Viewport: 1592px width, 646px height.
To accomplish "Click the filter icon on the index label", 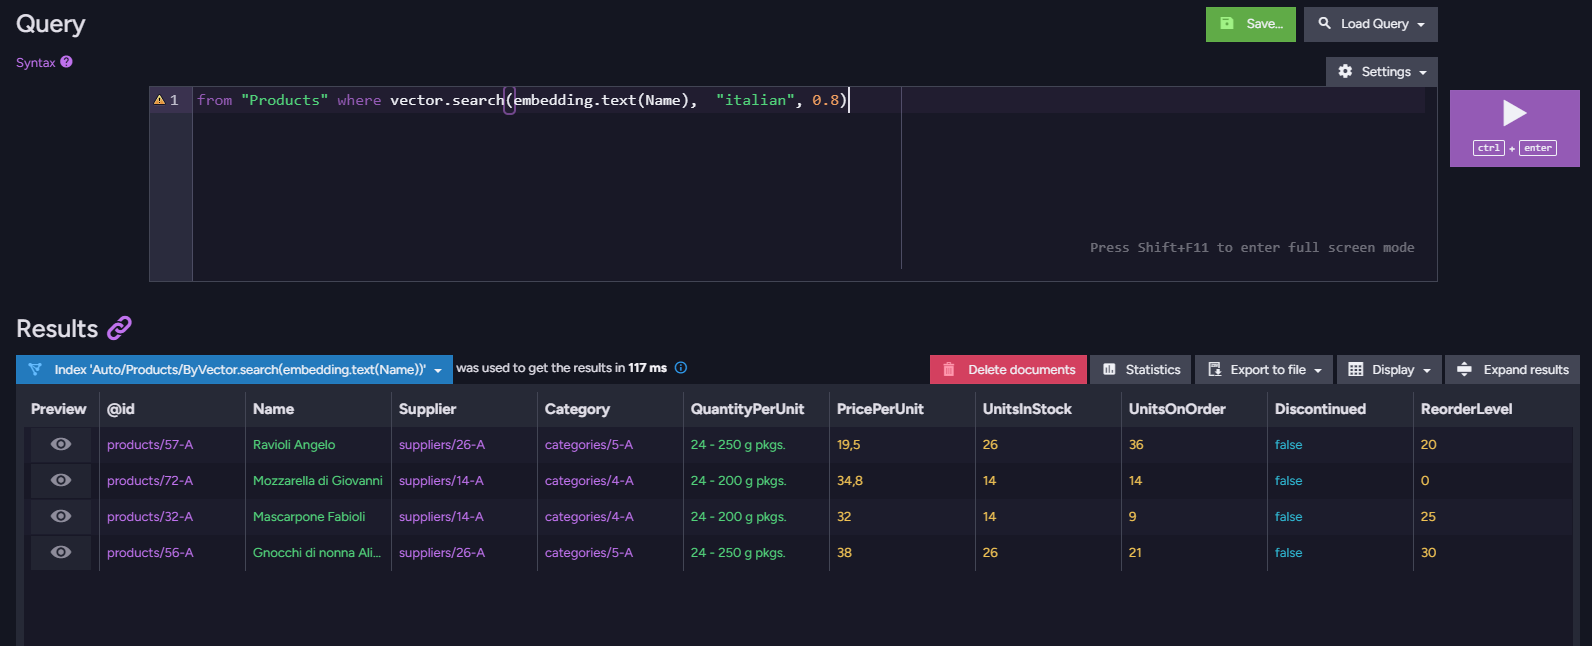I will click(35, 369).
